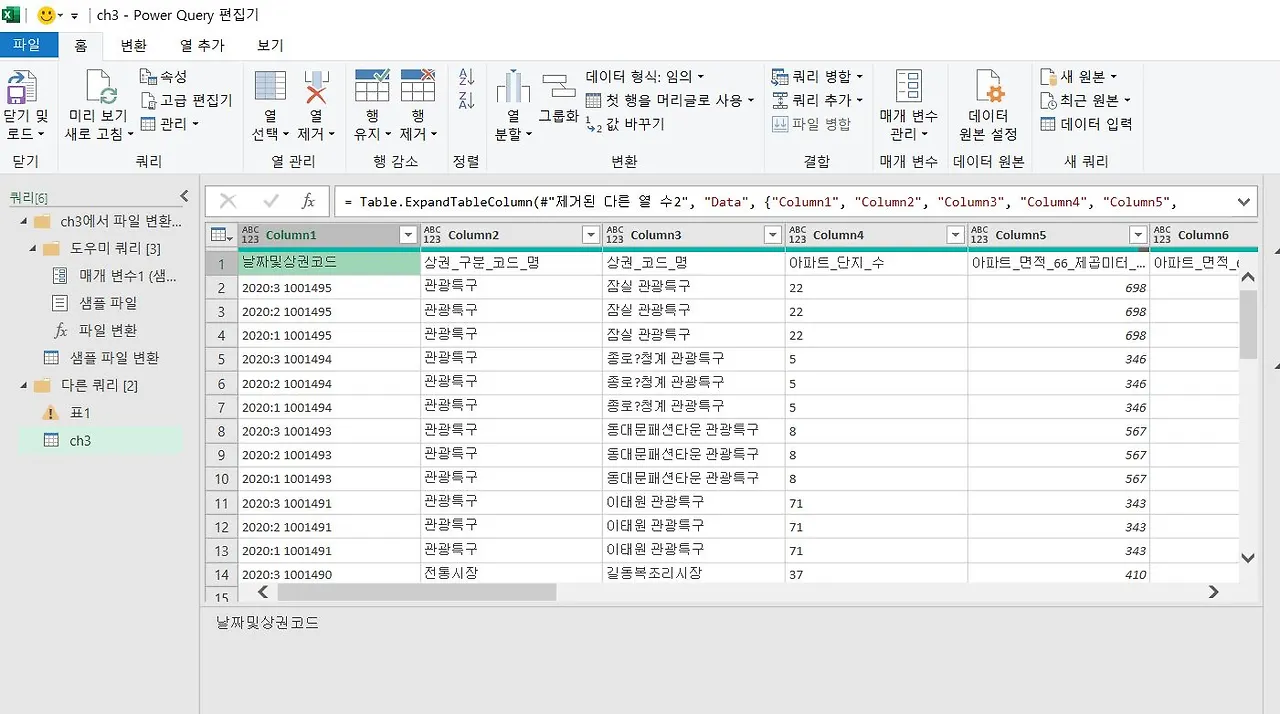Select the ch3 query
Viewport: 1280px width, 714px height.
click(x=100, y=440)
